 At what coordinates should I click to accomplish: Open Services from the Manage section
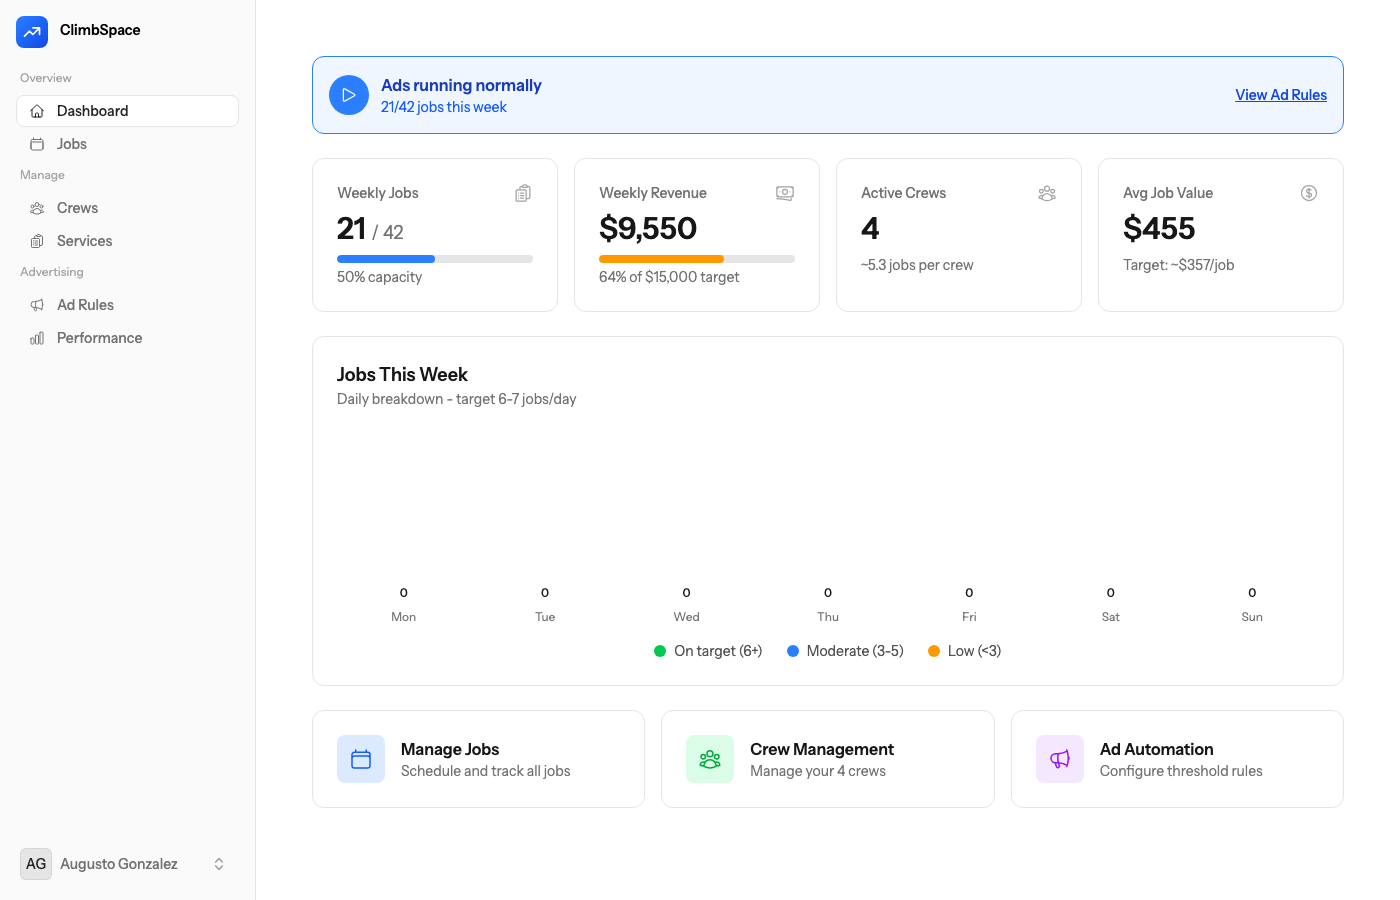pos(84,241)
